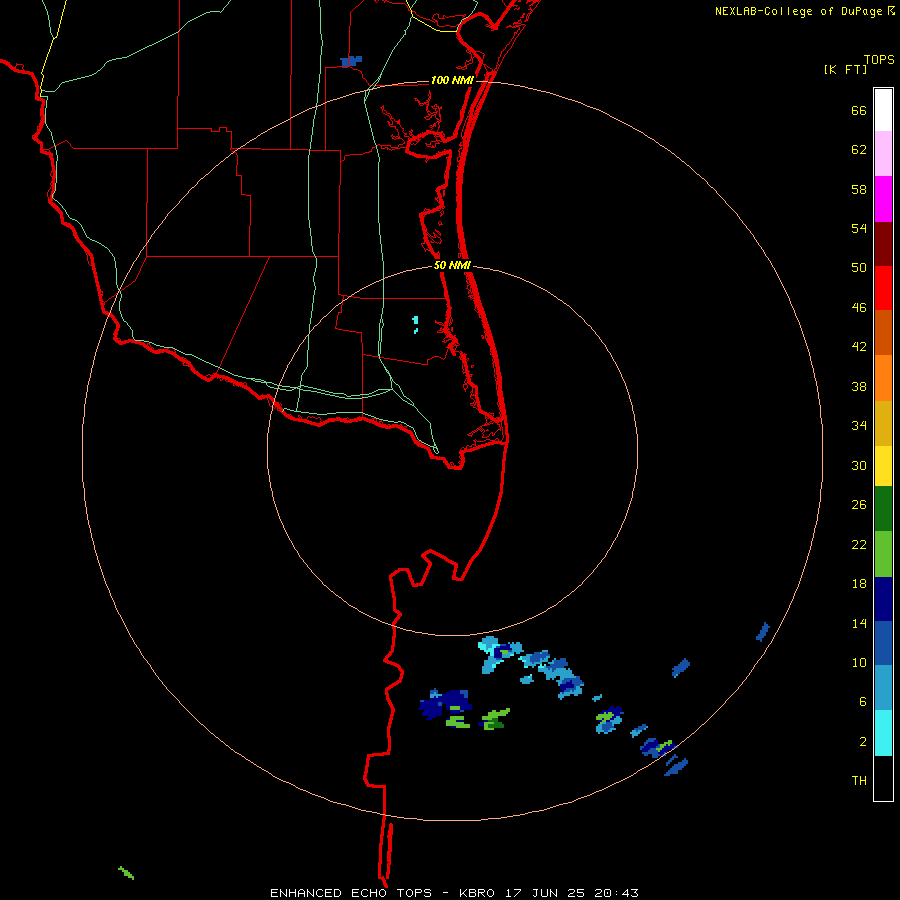Click the navy 14-18 kft legend swatch
900x900 pixels.
[x=883, y=599]
